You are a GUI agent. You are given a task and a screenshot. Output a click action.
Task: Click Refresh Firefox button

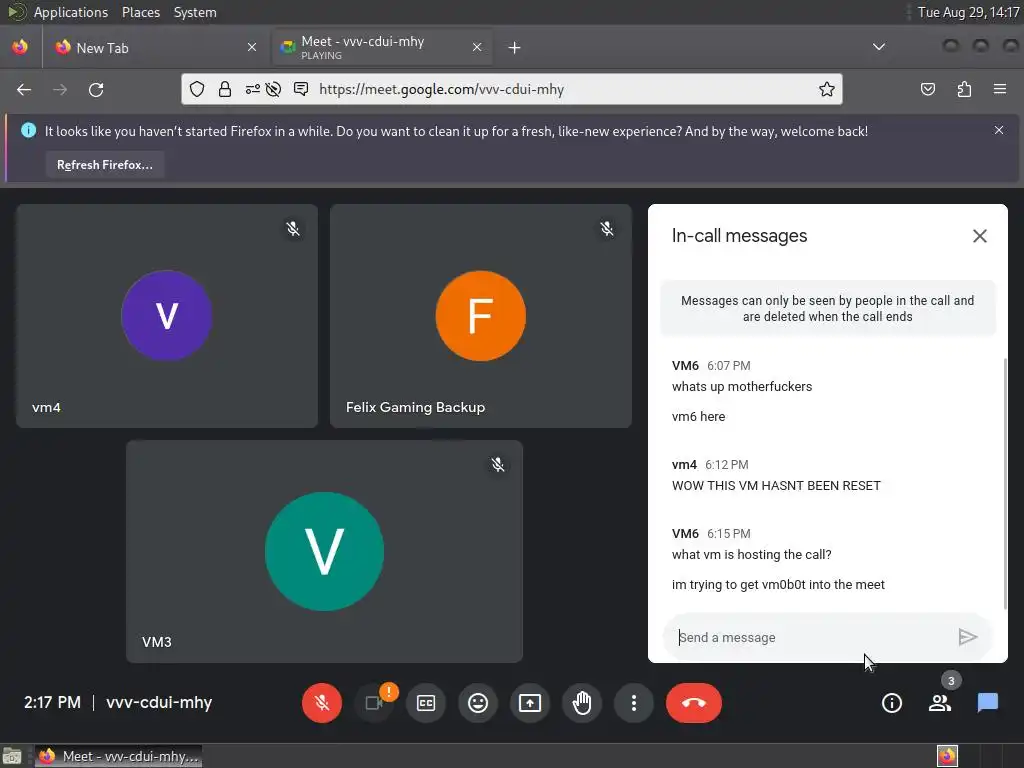[104, 165]
